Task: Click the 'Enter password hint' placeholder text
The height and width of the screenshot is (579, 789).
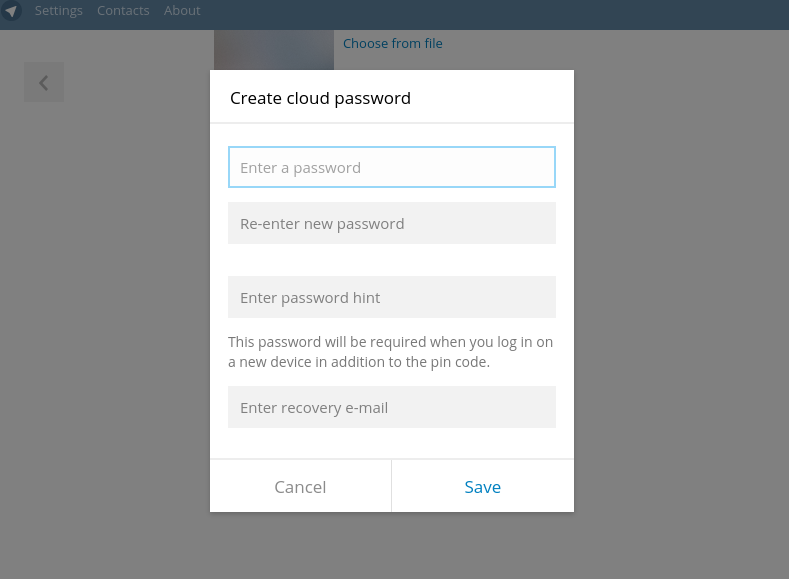Action: [x=310, y=298]
